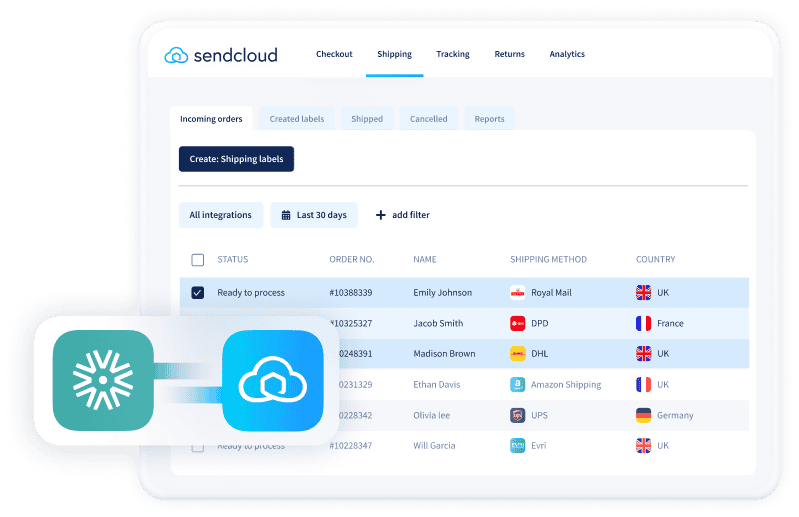Click the Amazon Shipping carrier icon

[x=518, y=385]
